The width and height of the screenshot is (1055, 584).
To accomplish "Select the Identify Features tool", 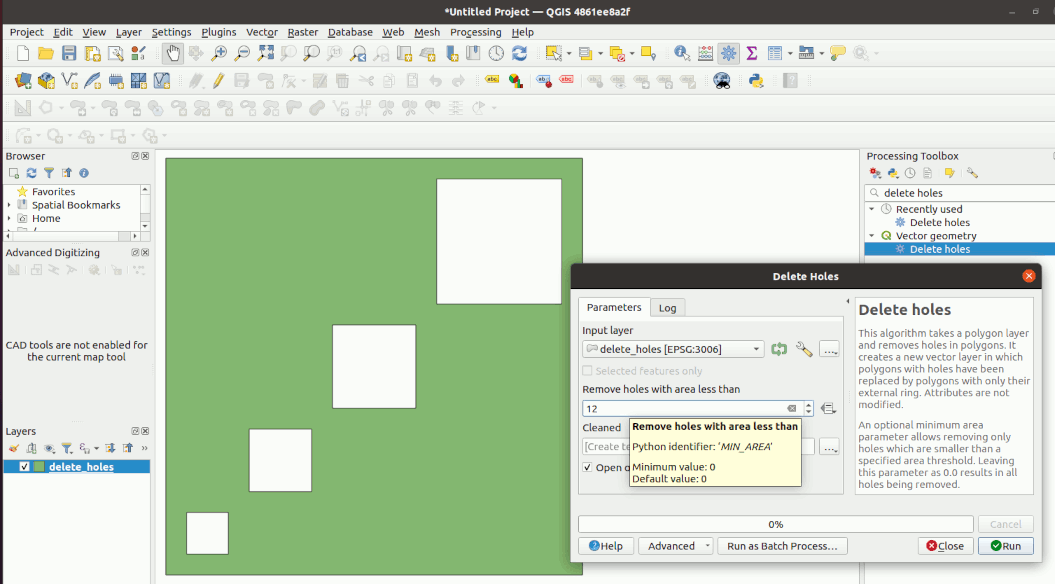I will 682,53.
